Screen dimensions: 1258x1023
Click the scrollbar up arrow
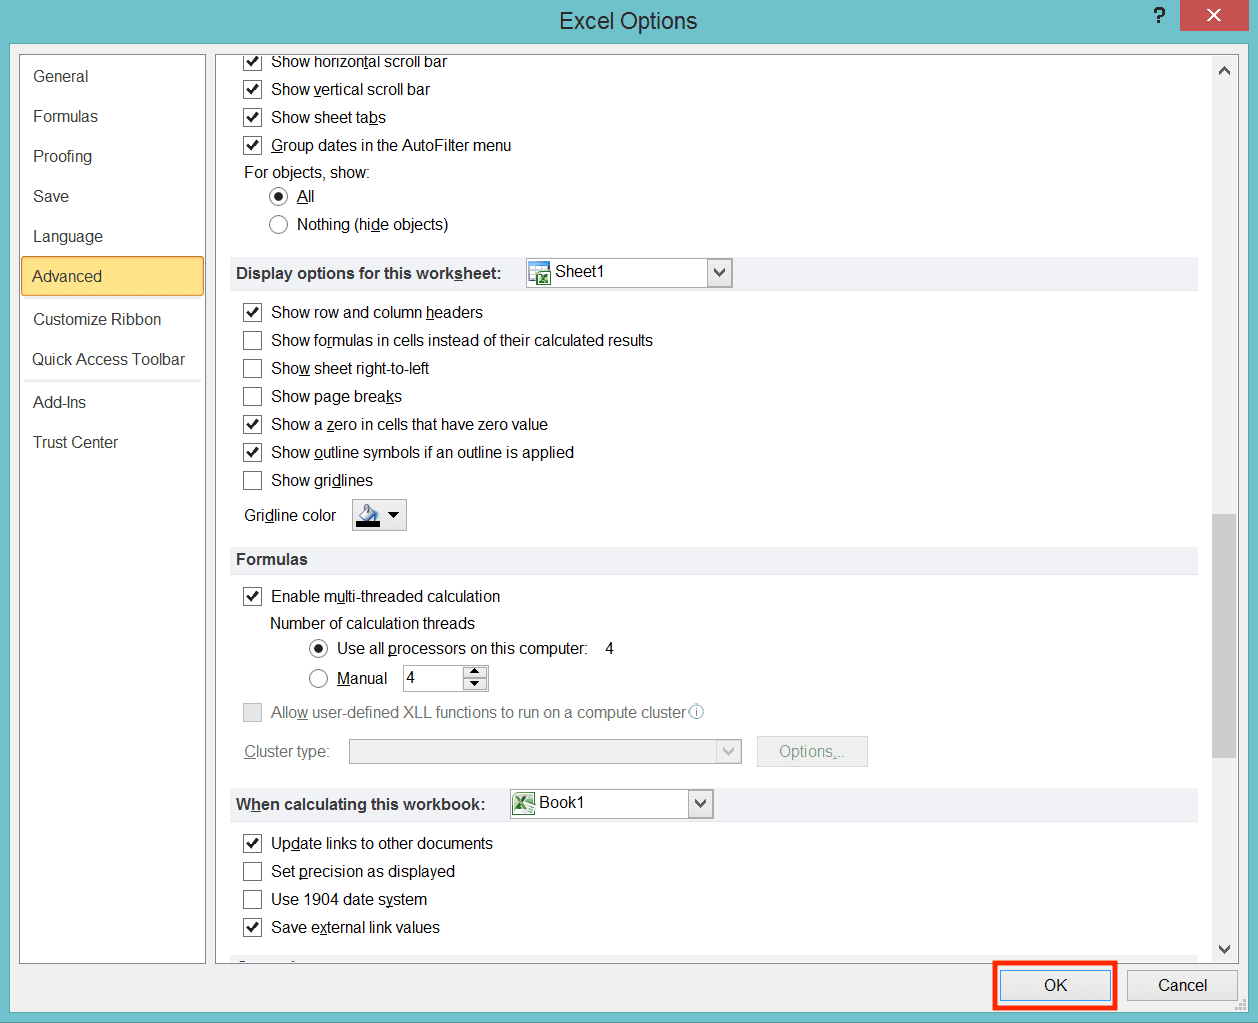pos(1224,70)
